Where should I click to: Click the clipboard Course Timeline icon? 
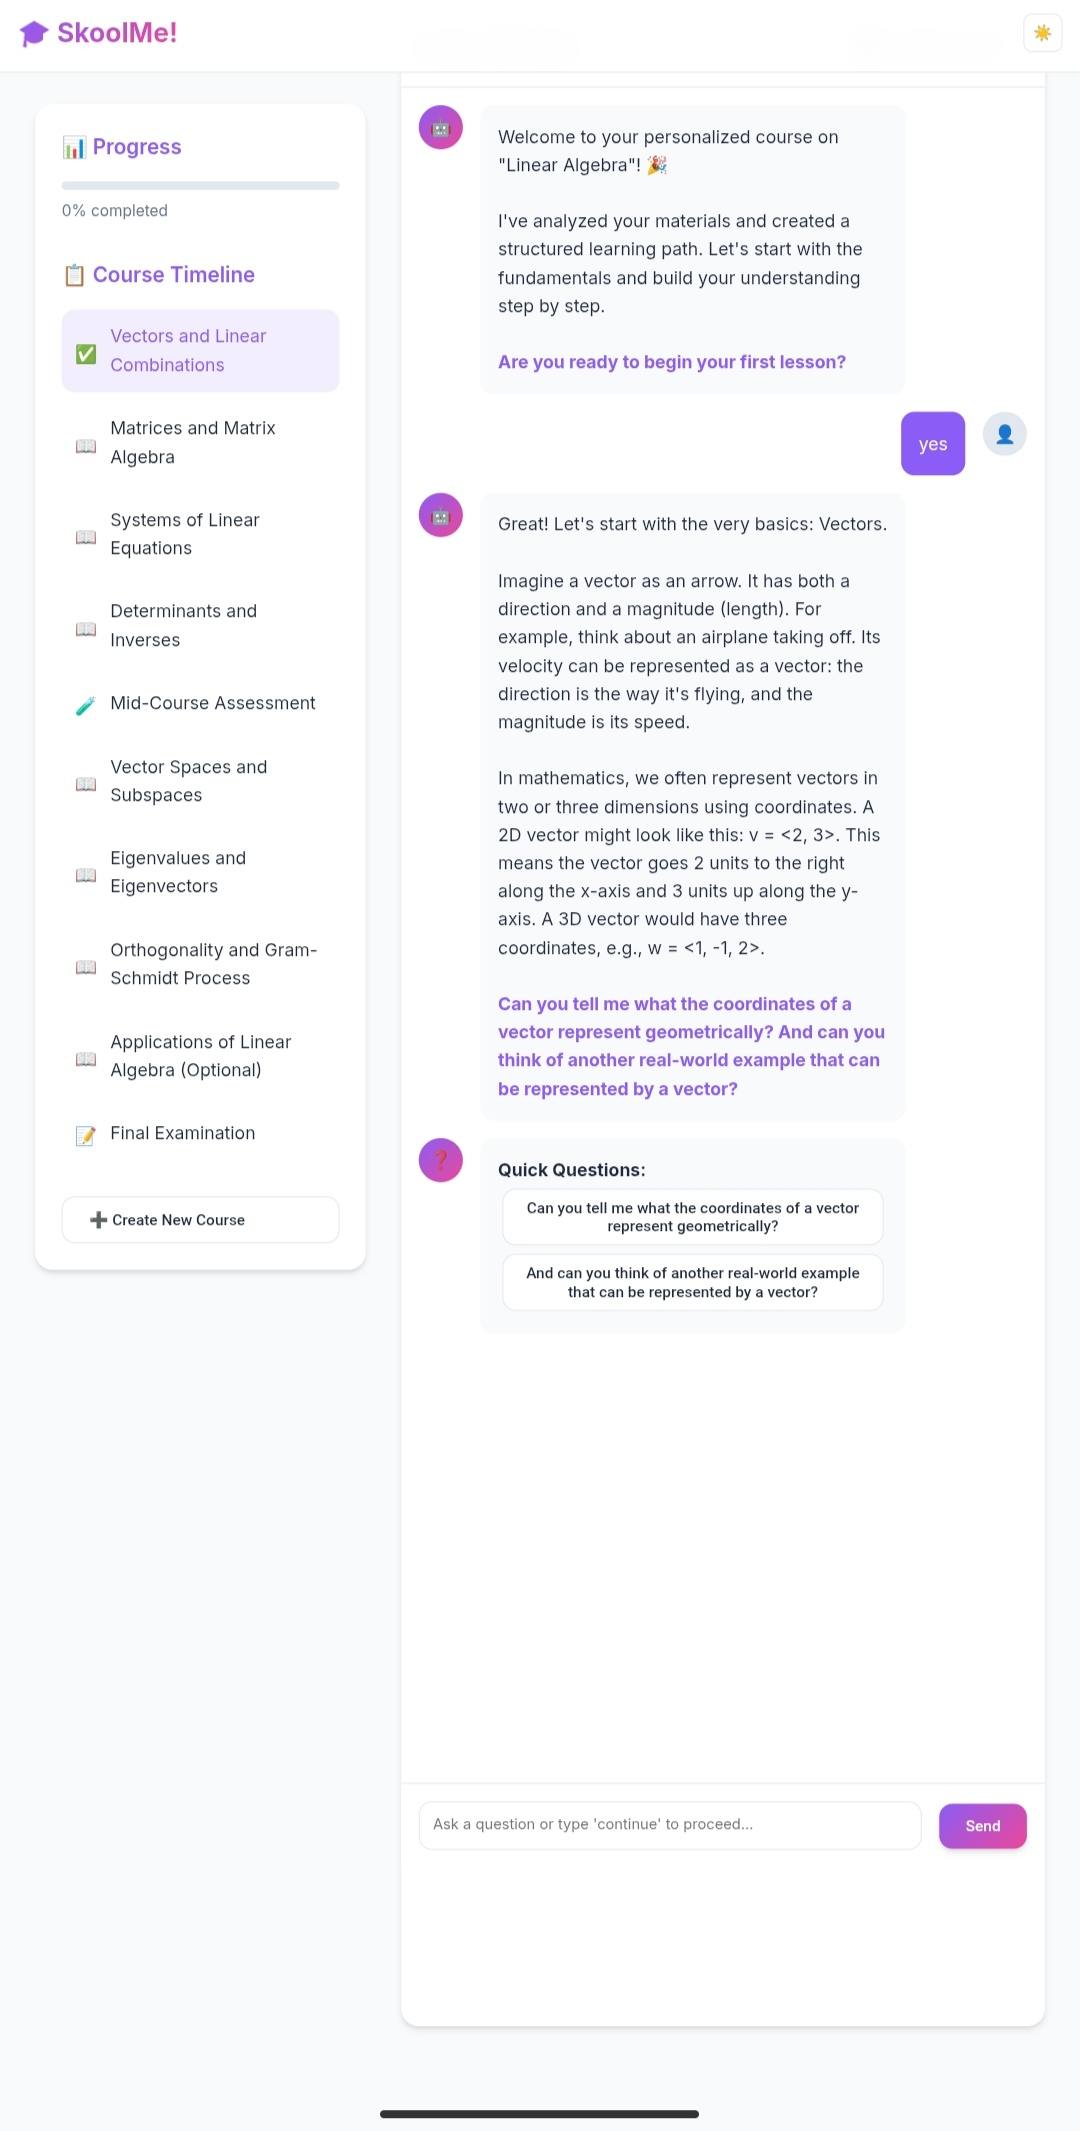[74, 275]
